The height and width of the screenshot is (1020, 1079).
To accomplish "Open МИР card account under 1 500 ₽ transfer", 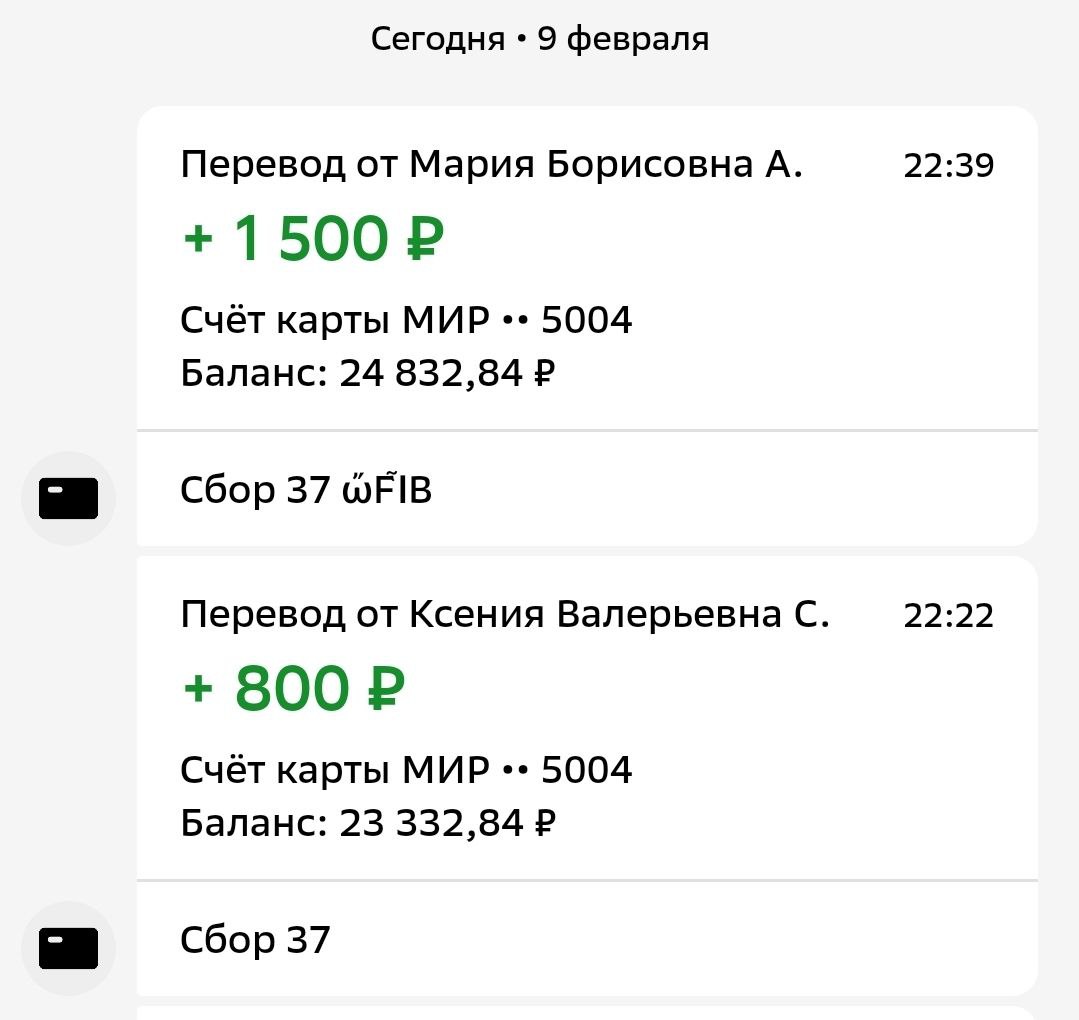I will click(x=406, y=321).
